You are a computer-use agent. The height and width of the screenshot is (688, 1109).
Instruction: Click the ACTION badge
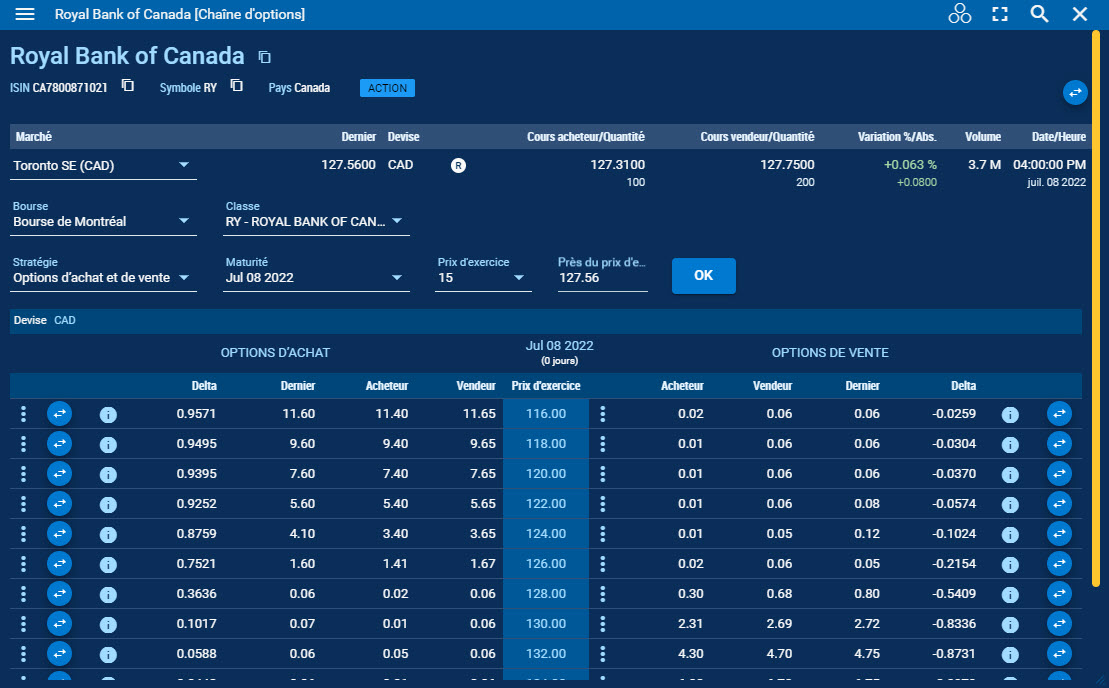pos(387,88)
